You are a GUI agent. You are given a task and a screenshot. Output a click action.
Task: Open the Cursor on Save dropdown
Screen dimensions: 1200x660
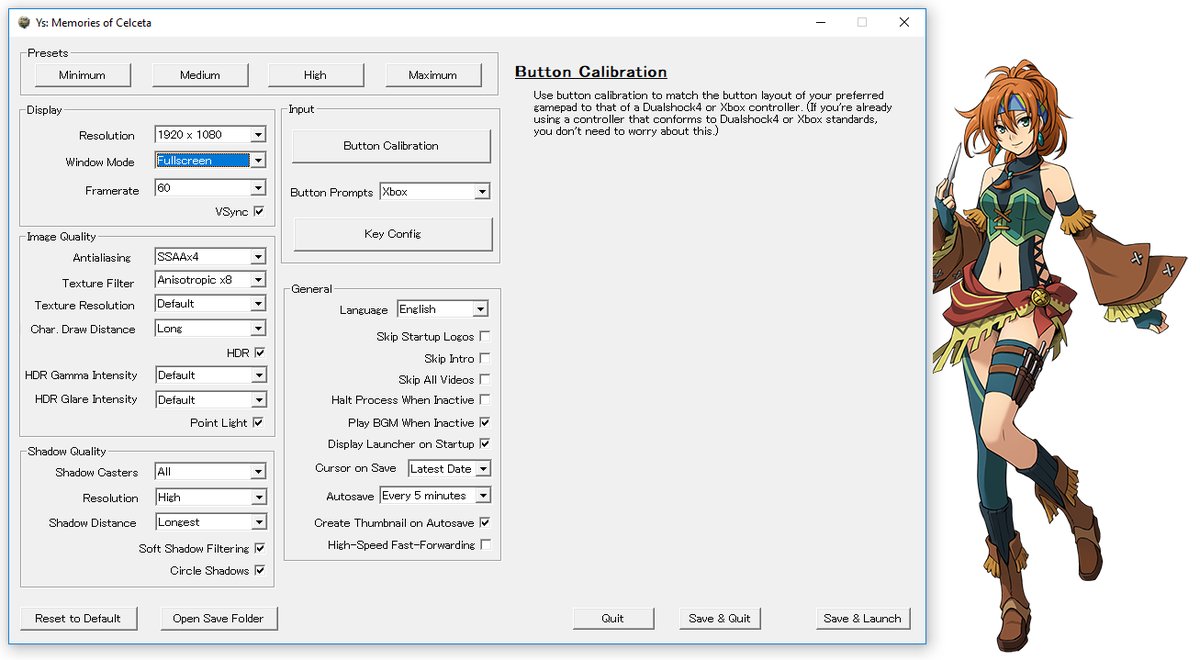coord(449,469)
